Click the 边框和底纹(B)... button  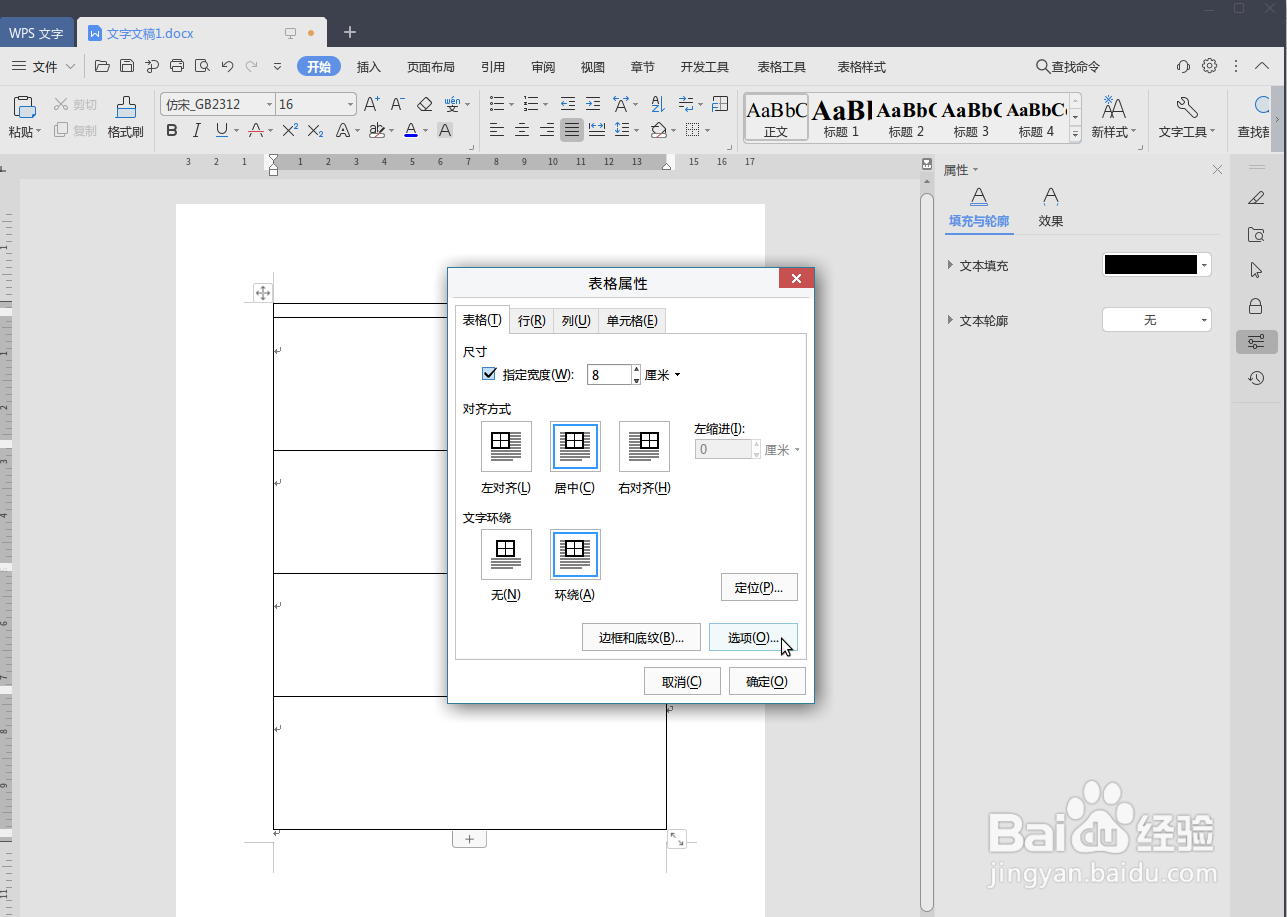[641, 637]
